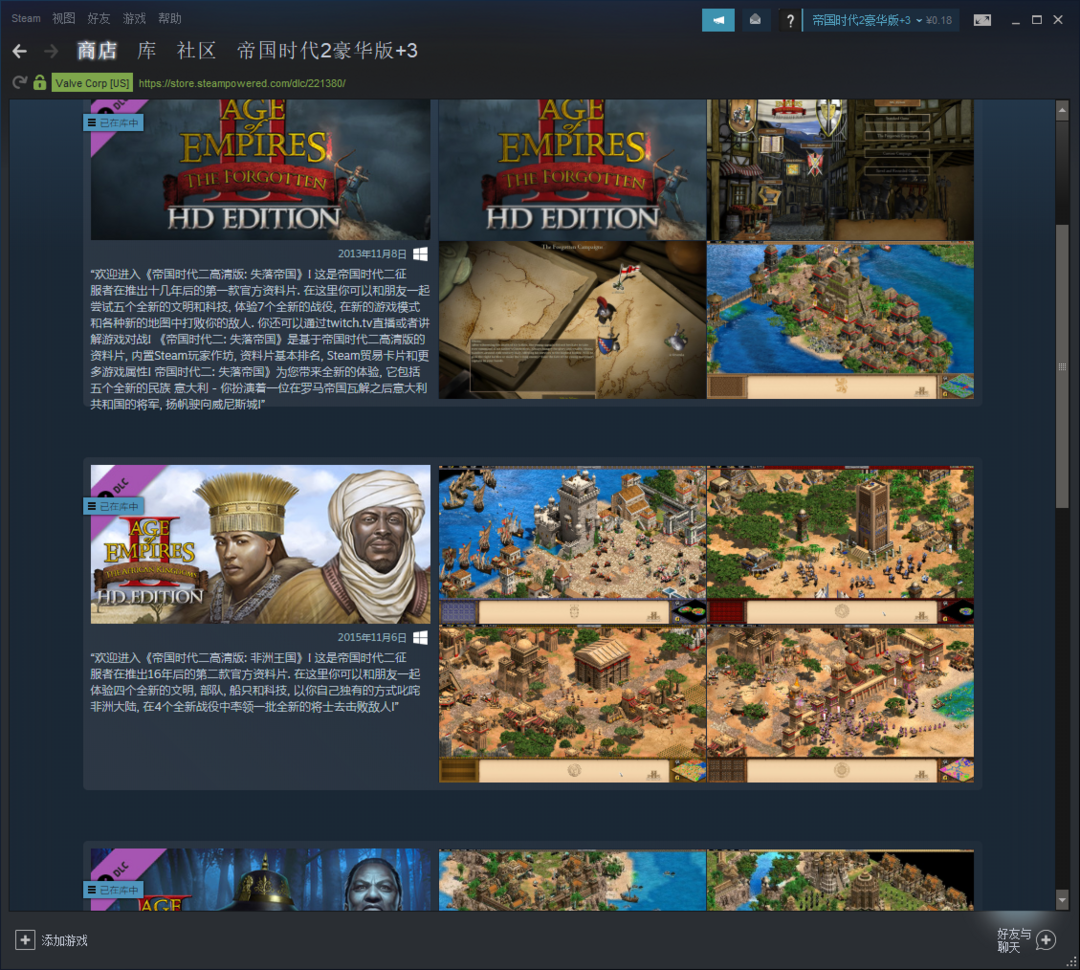
Task: Click the forward navigation arrow
Action: click(x=51, y=51)
